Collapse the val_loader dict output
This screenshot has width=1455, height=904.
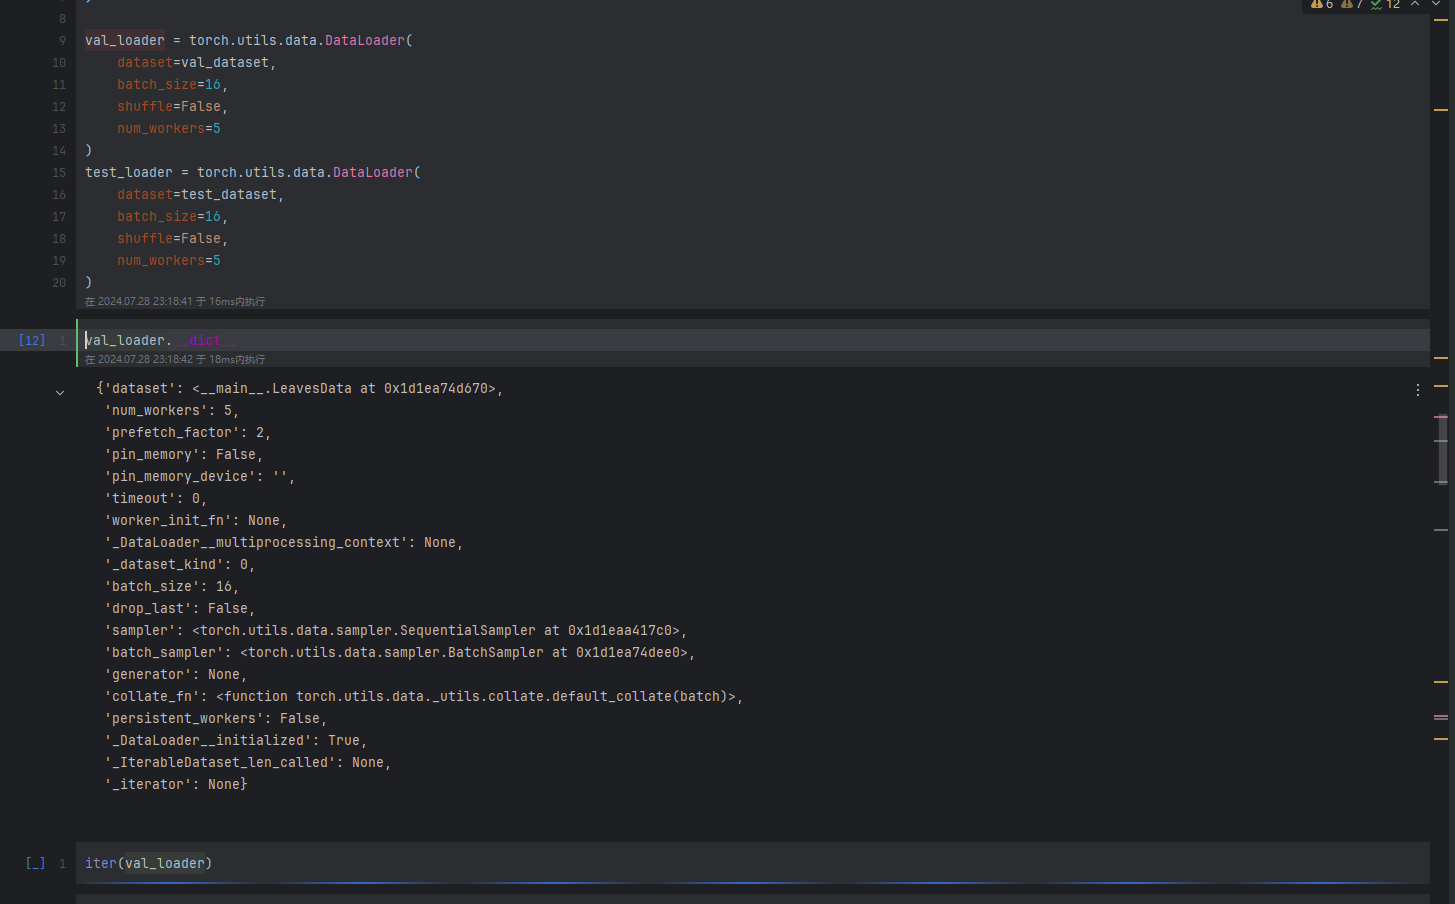60,393
